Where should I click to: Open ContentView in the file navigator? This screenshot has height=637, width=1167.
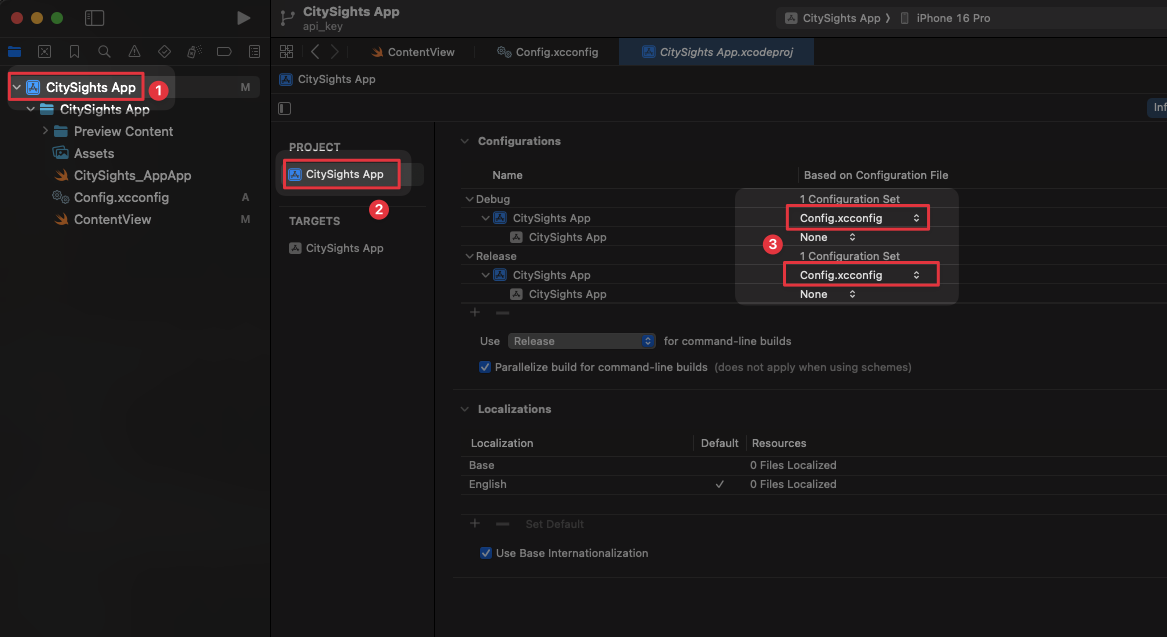click(x=112, y=220)
